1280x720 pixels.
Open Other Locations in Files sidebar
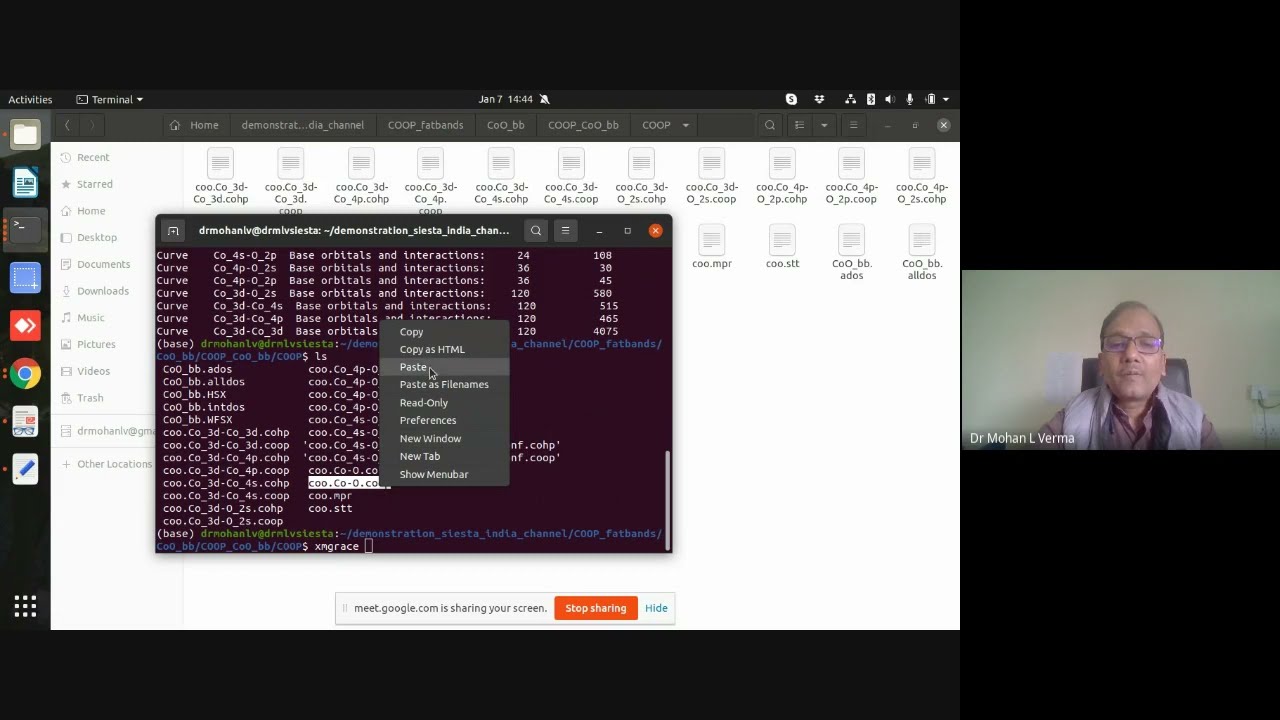[x=114, y=464]
